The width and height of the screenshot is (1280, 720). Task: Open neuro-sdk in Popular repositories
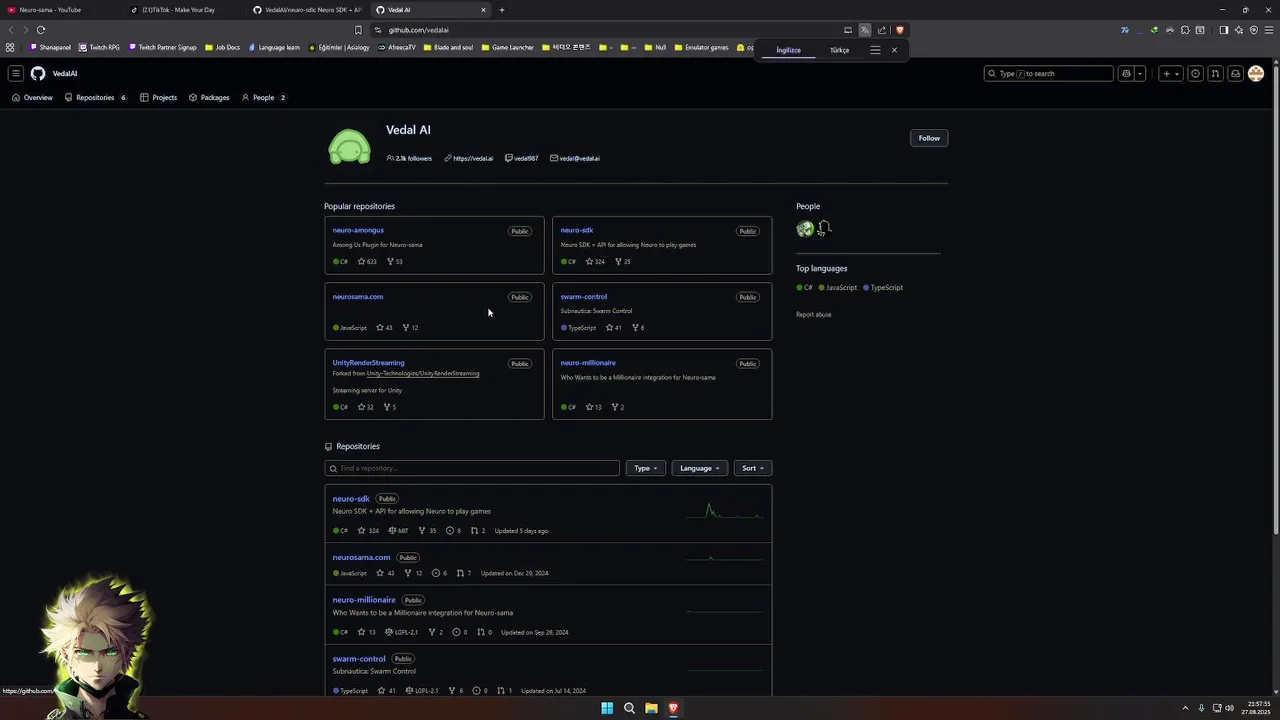[x=577, y=230]
